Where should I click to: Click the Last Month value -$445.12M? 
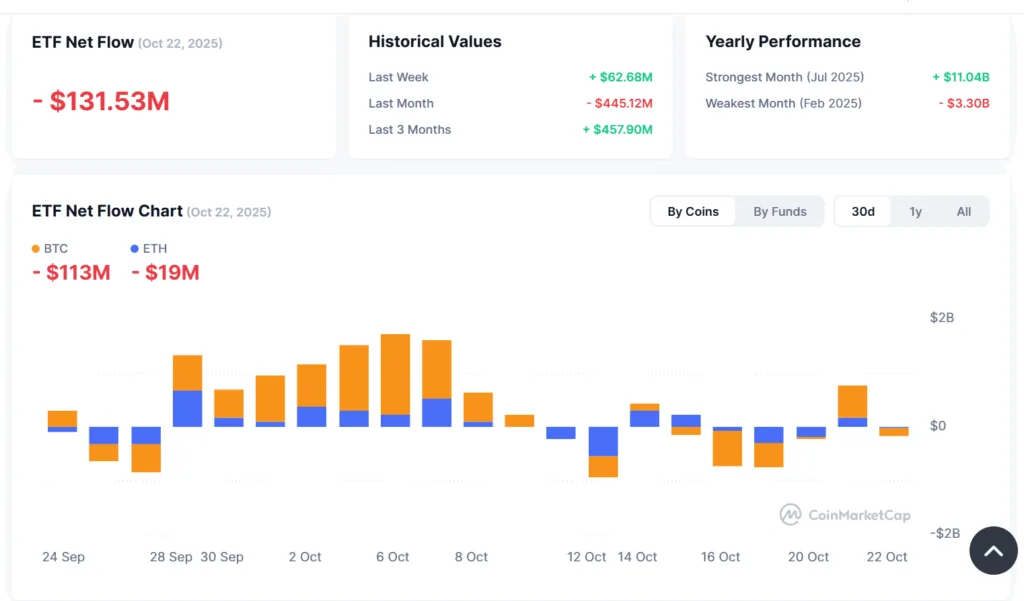[x=619, y=103]
